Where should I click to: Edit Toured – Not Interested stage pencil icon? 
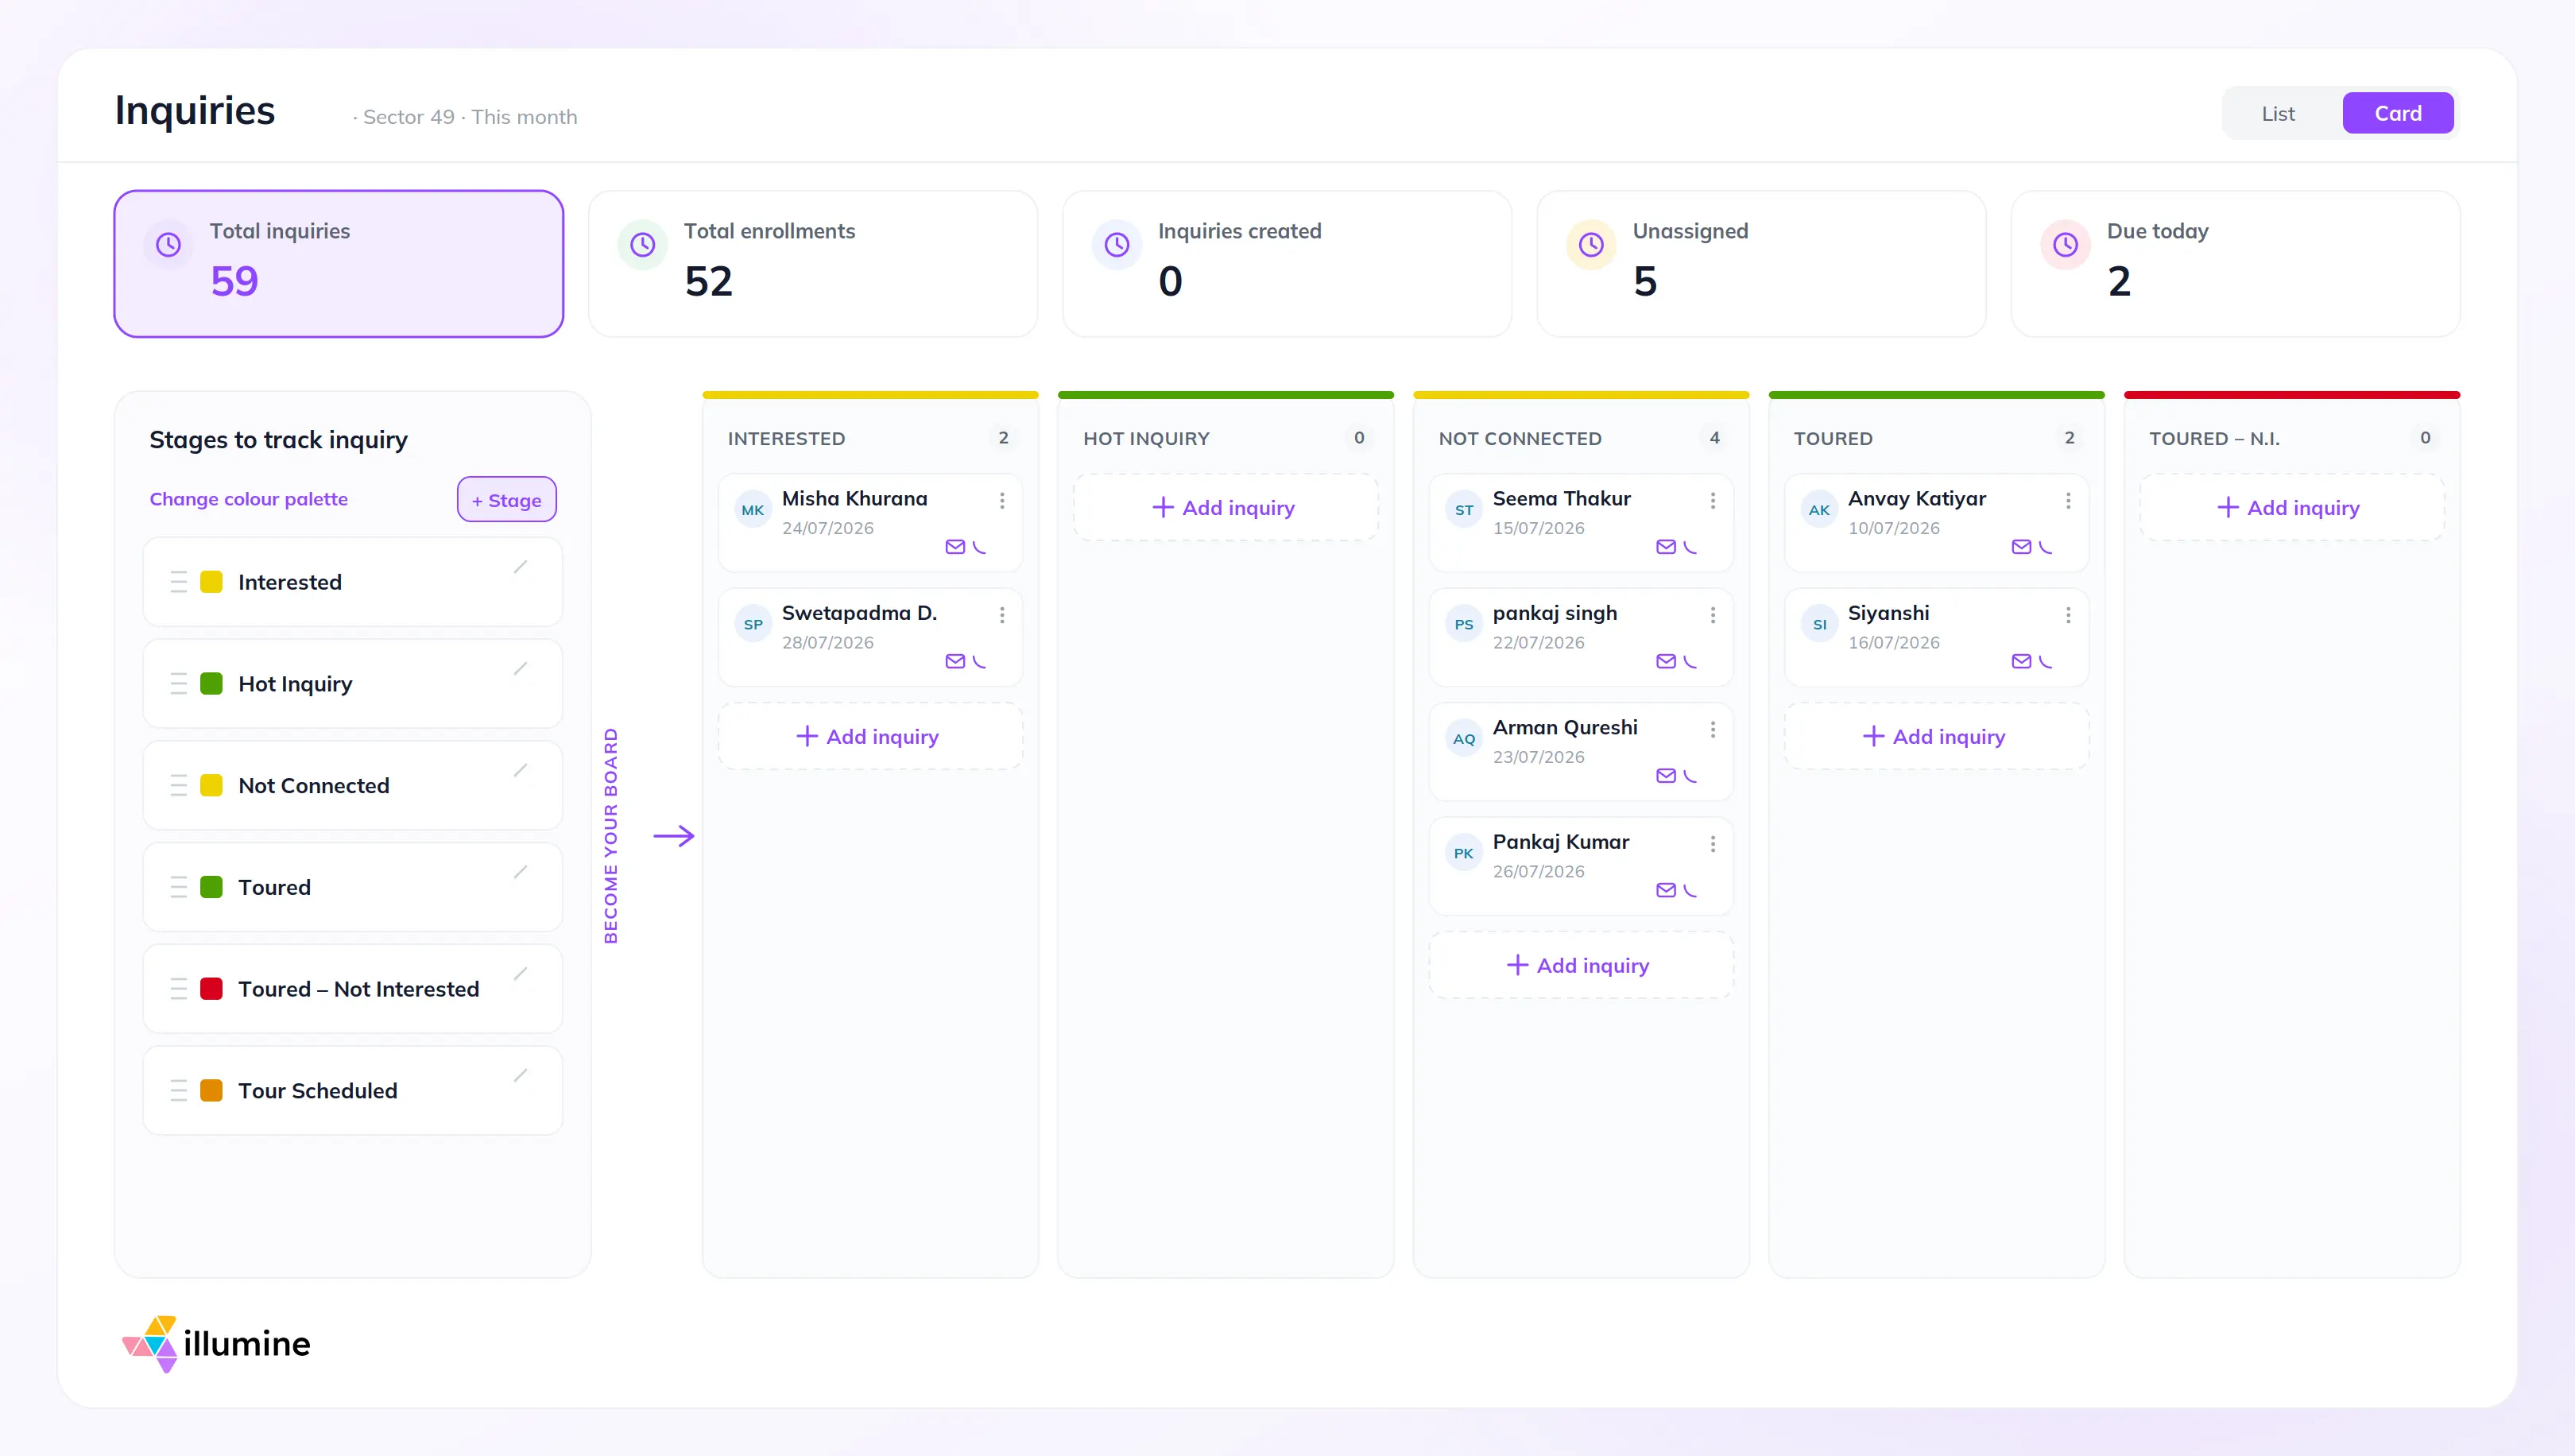[x=520, y=974]
